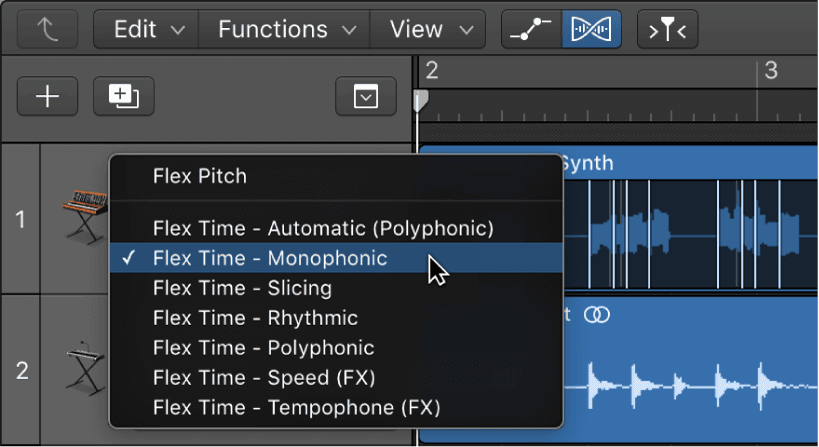Select the Synth audio region

pos(689,163)
